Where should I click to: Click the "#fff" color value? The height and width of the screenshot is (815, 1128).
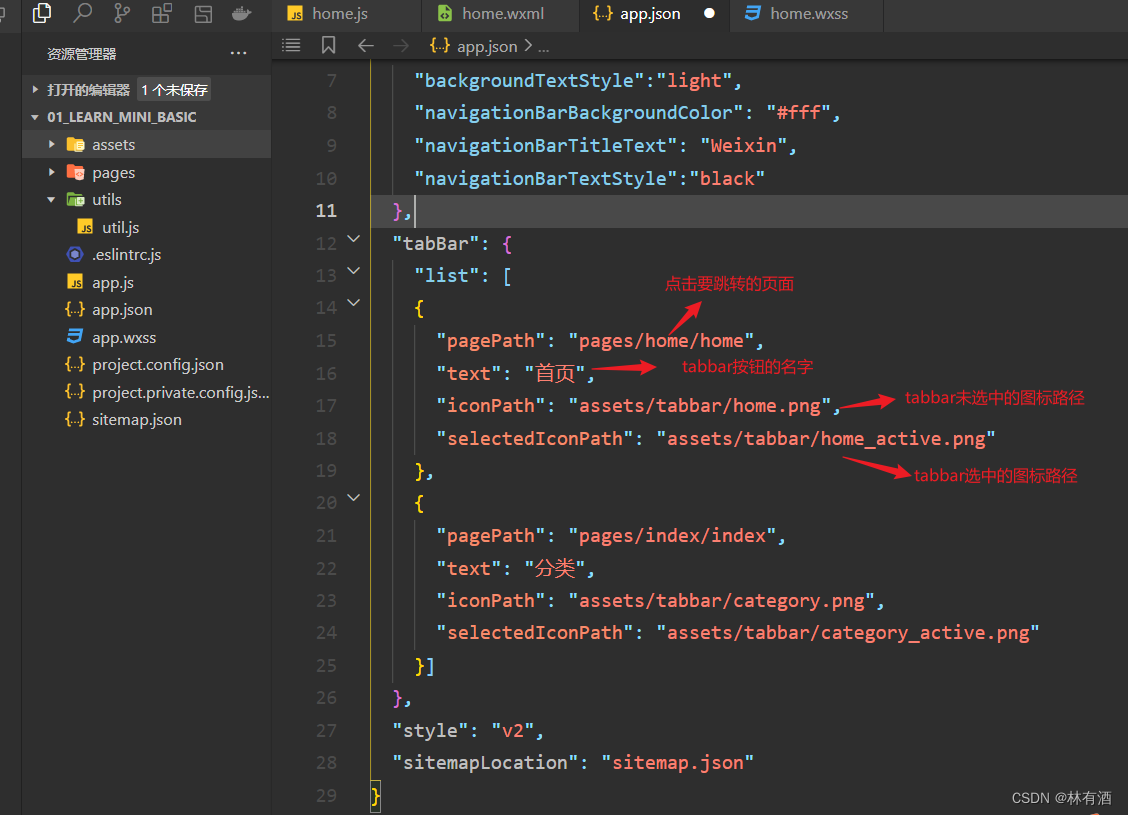click(x=799, y=113)
